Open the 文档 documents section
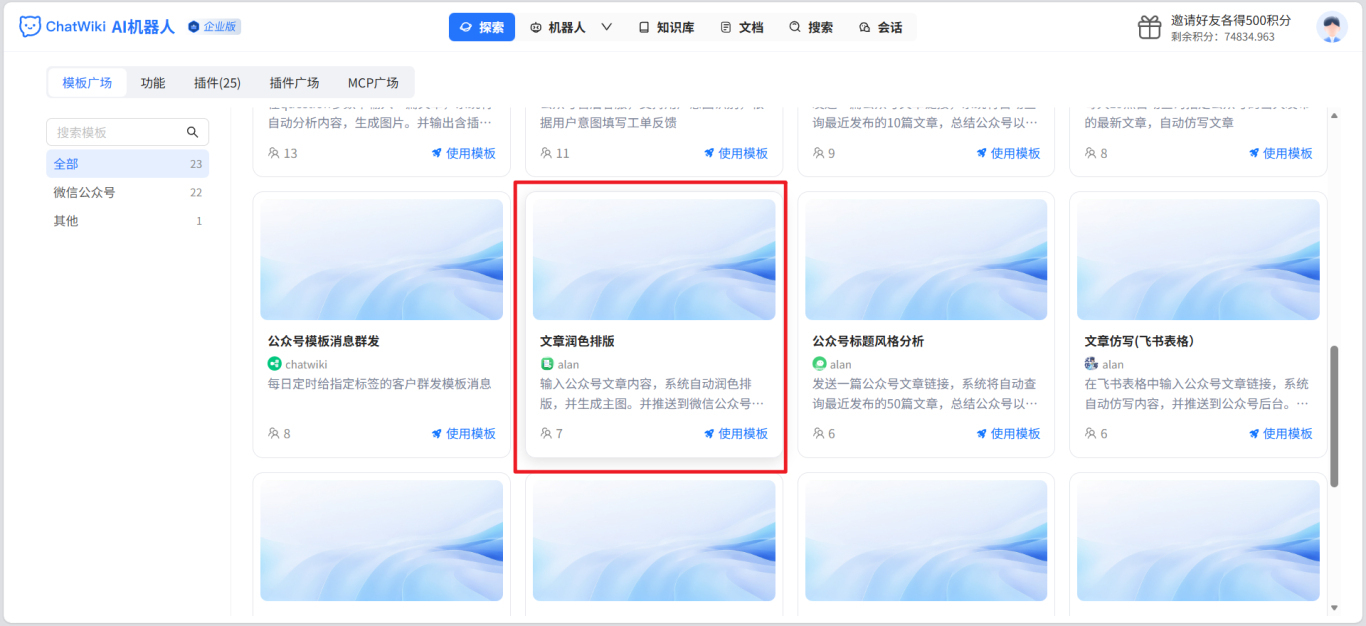1366x626 pixels. (742, 27)
